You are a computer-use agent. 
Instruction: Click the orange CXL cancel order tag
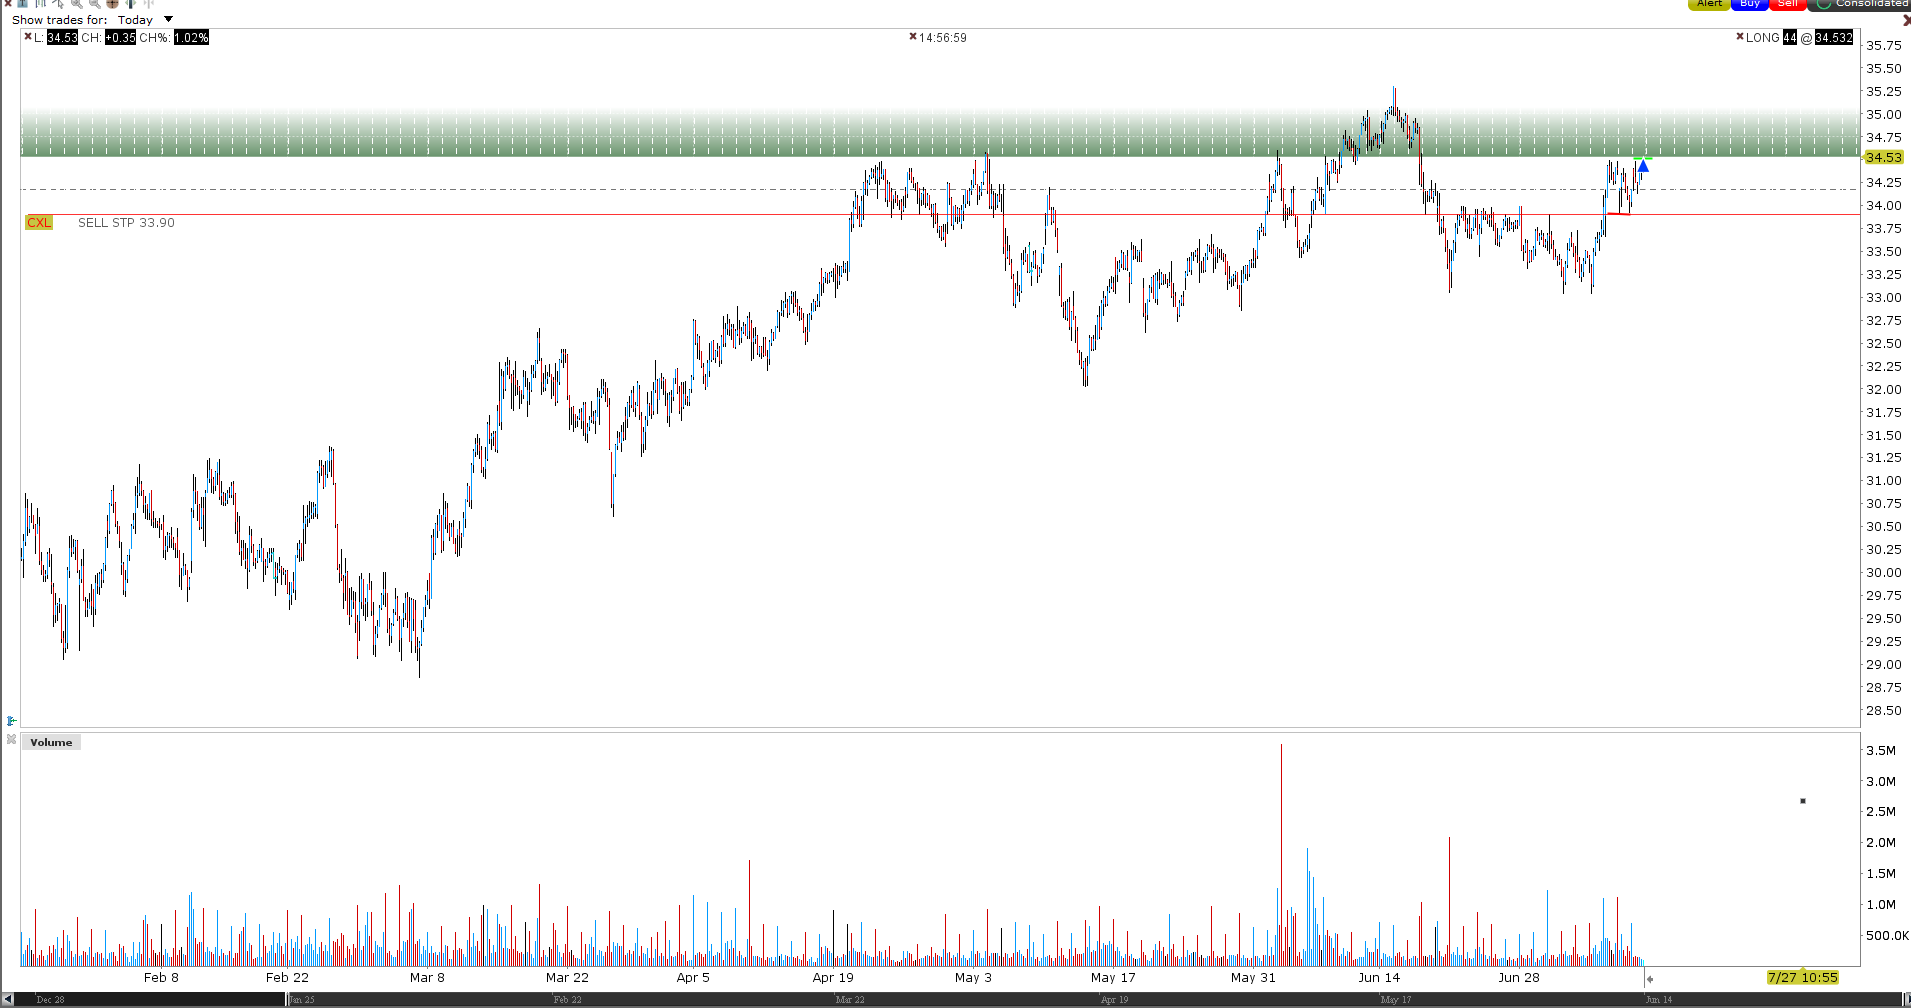[39, 223]
